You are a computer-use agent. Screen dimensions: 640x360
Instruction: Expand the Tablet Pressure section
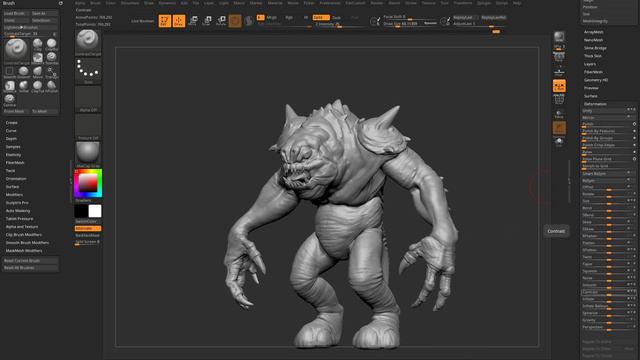click(20, 219)
